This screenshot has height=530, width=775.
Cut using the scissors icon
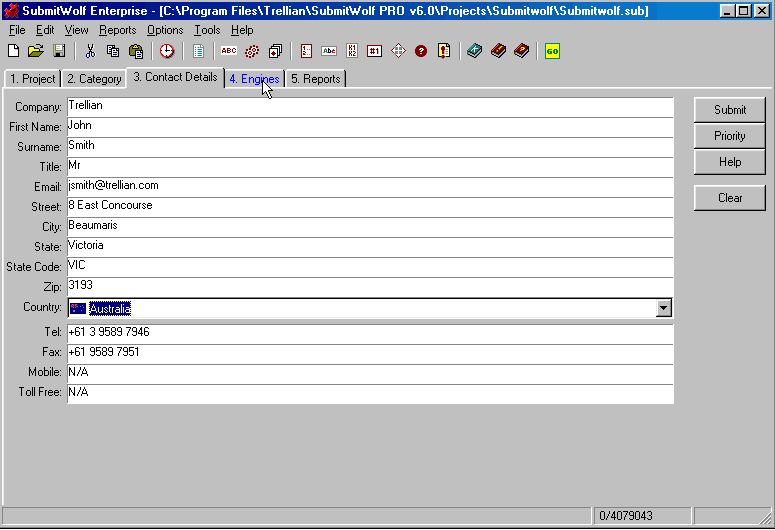tap(90, 51)
